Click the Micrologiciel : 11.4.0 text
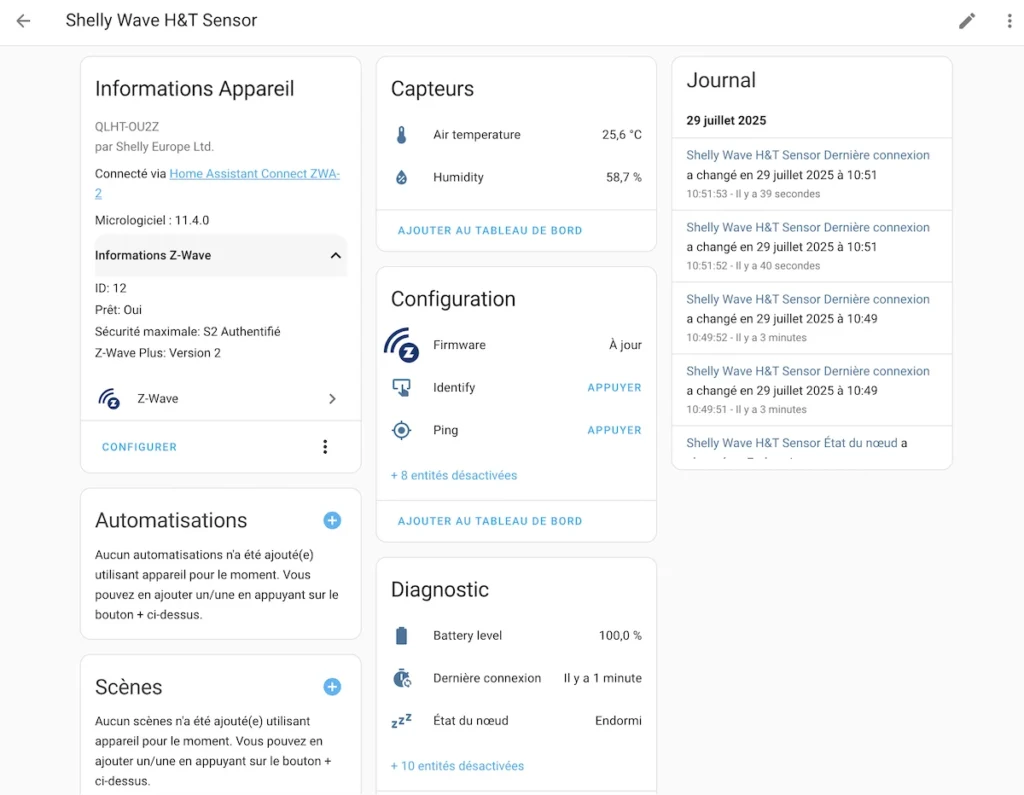This screenshot has width=1024, height=795. click(x=152, y=220)
